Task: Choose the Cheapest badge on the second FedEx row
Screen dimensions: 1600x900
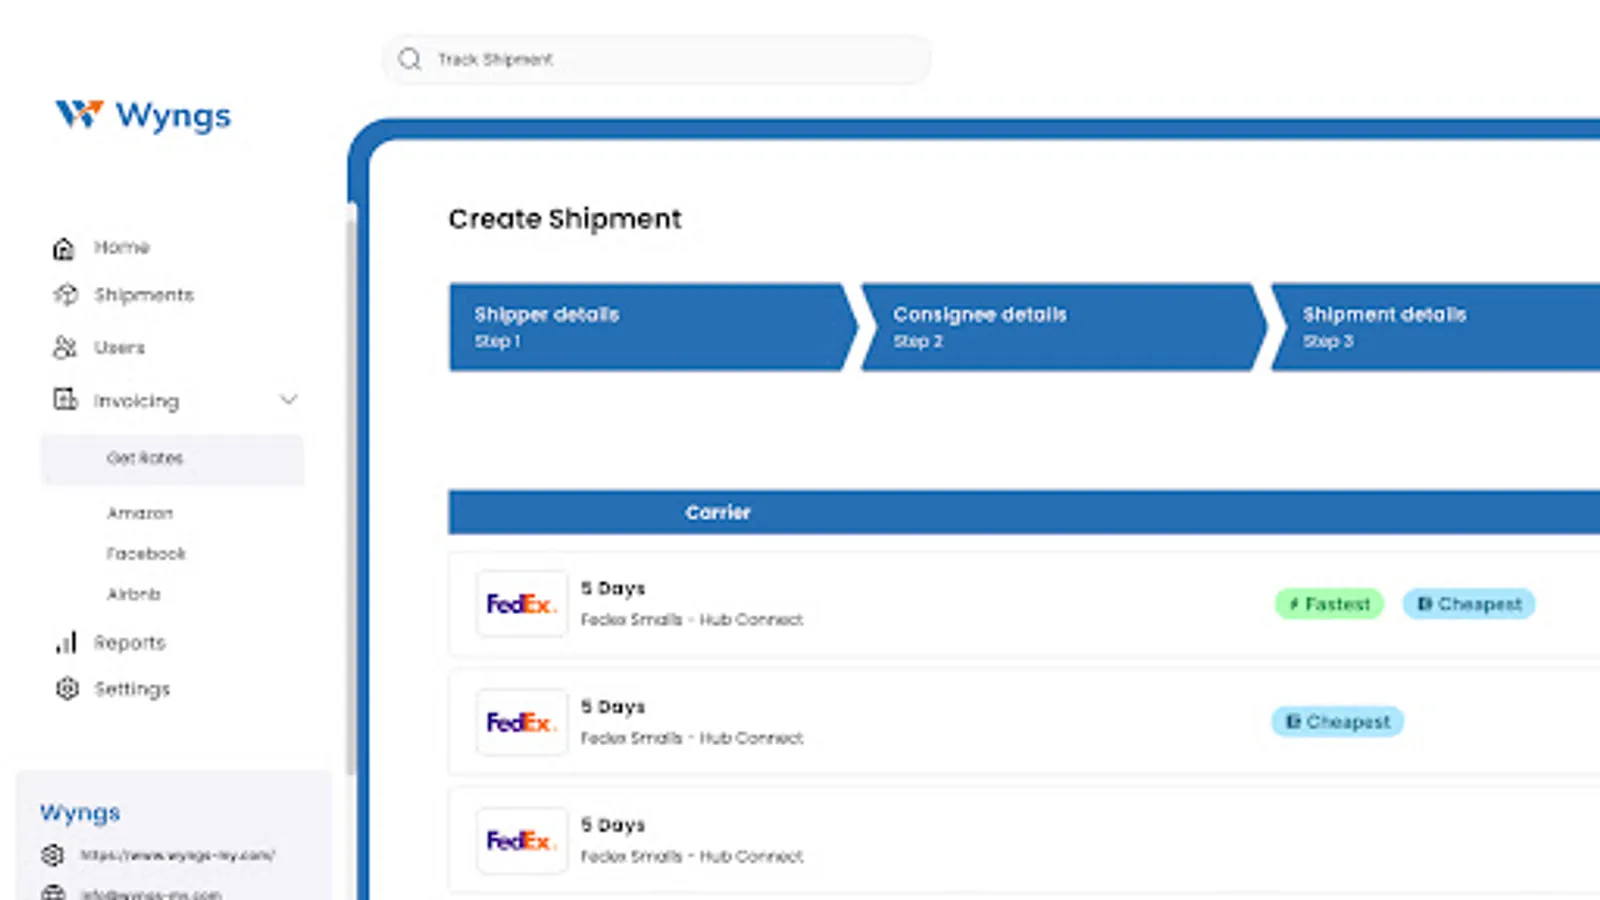Action: [1337, 721]
